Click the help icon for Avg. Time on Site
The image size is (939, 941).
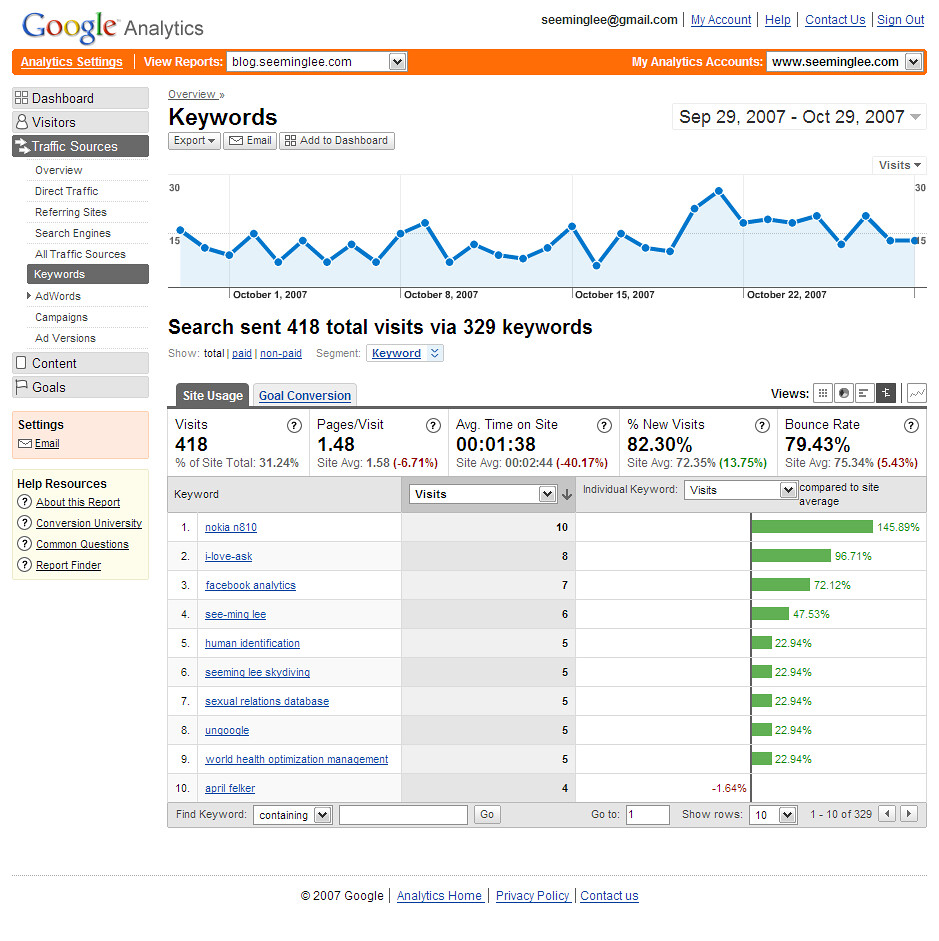604,425
